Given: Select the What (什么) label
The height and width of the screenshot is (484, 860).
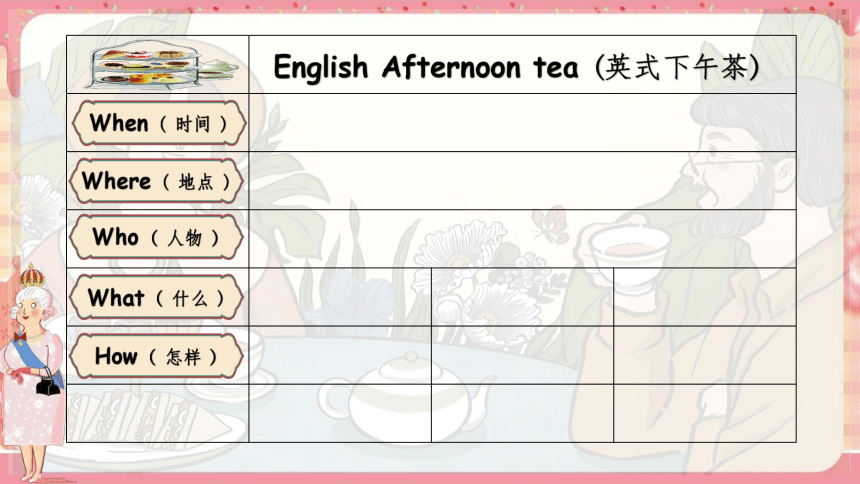Looking at the screenshot, I should (156, 297).
